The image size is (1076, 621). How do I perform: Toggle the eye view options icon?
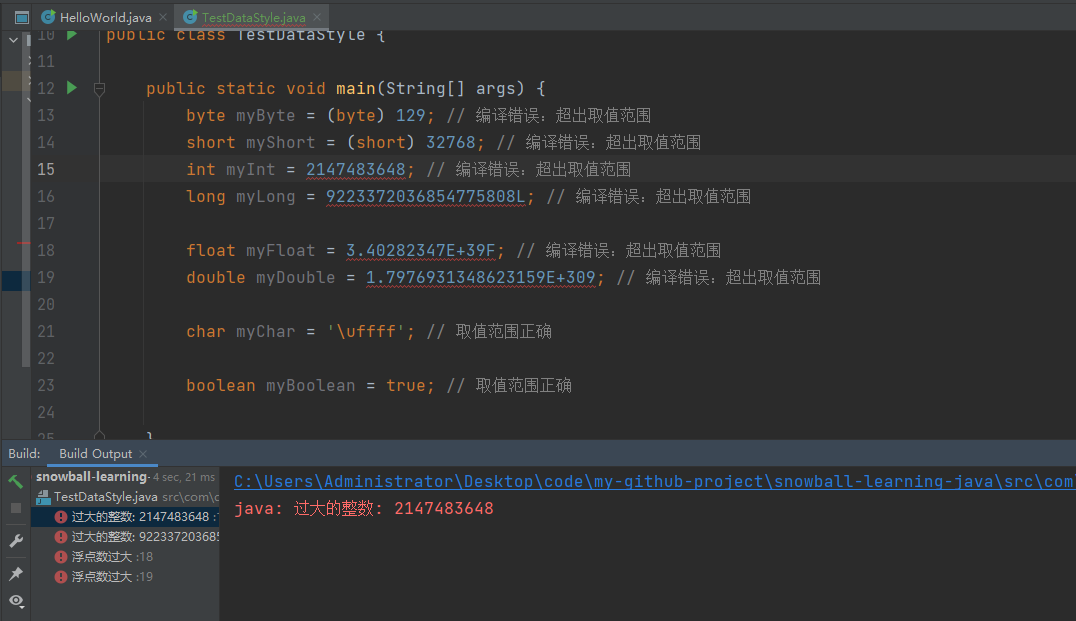(x=16, y=601)
